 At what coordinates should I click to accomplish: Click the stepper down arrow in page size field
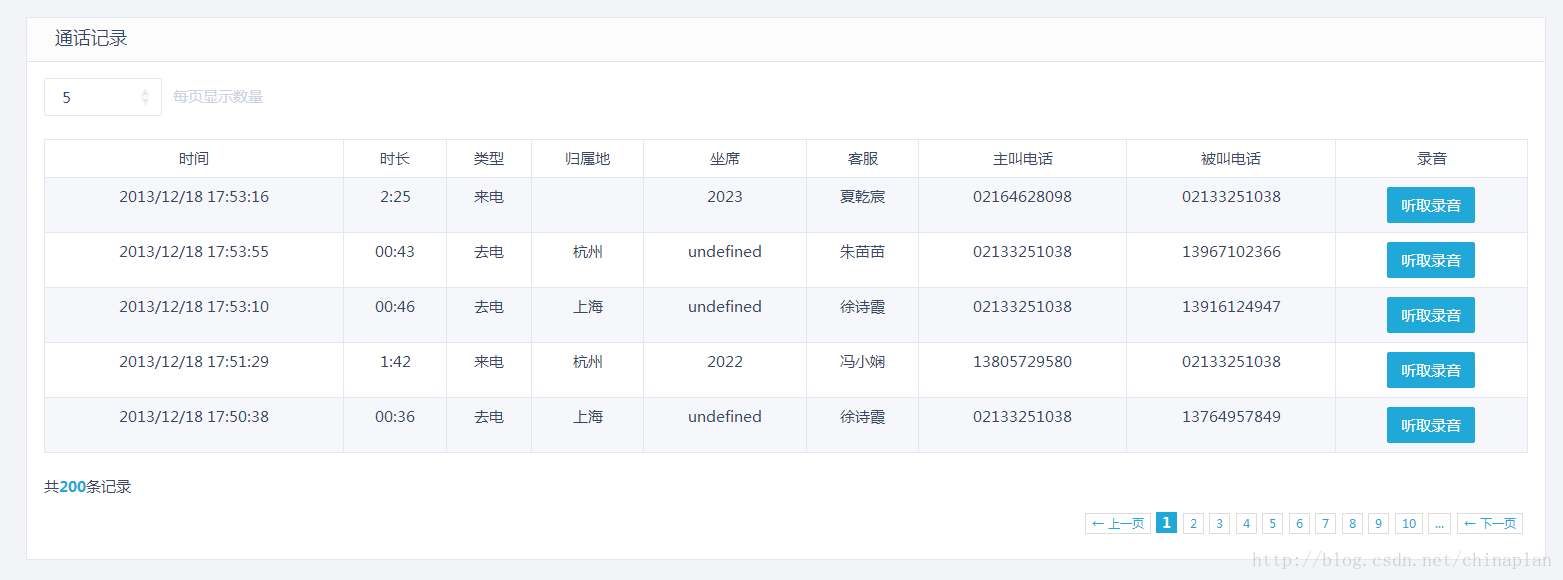(x=145, y=102)
